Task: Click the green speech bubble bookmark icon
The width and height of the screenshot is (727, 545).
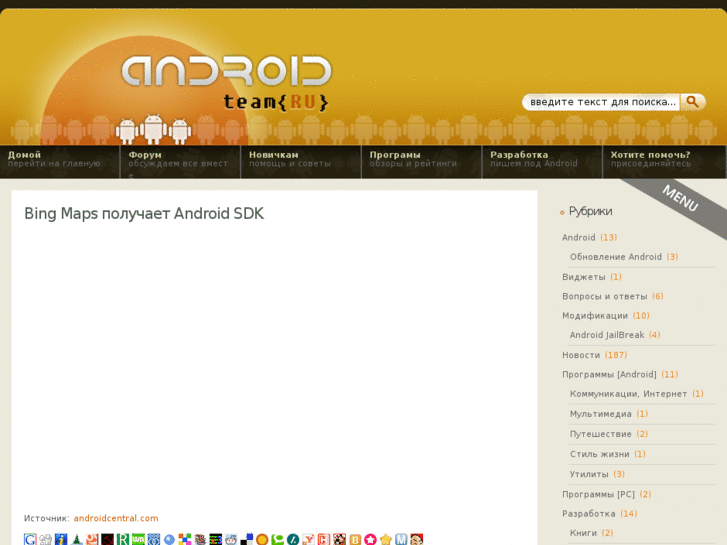Action: (277, 539)
